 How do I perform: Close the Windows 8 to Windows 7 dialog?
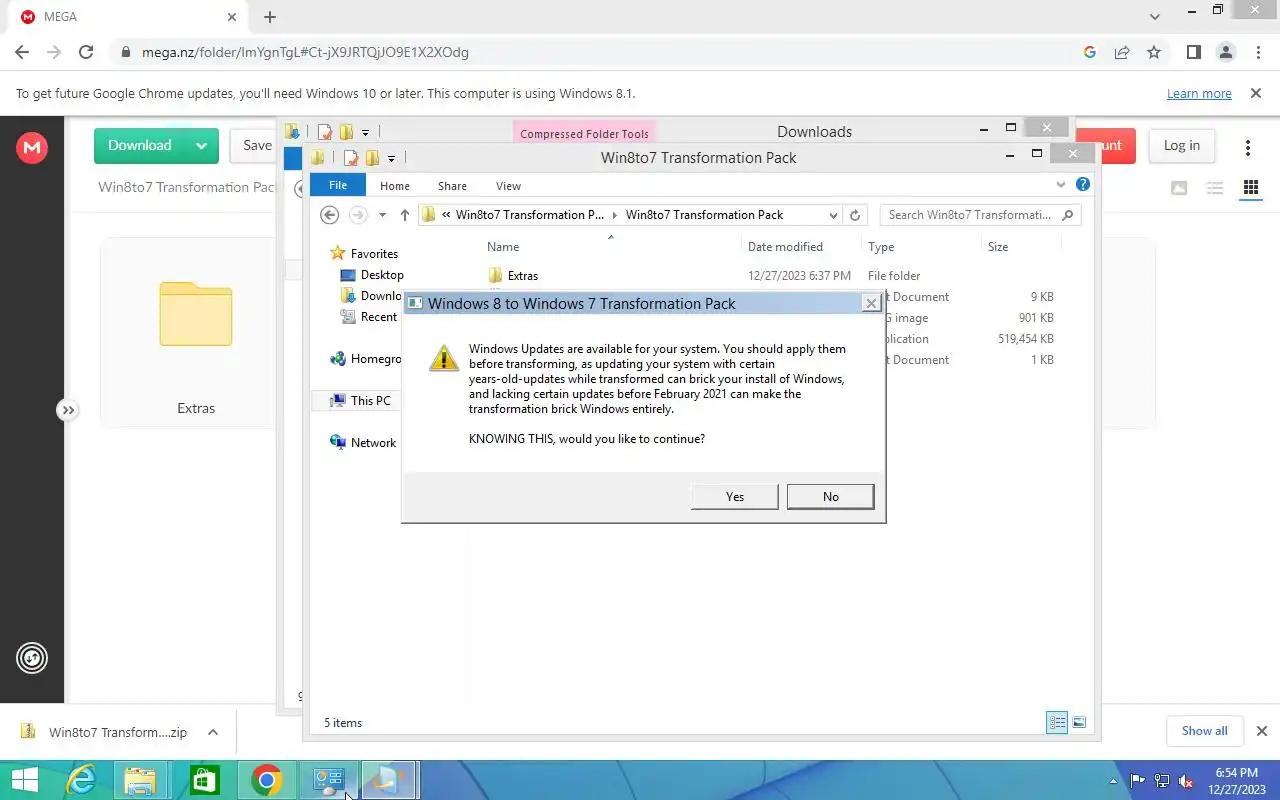point(871,303)
